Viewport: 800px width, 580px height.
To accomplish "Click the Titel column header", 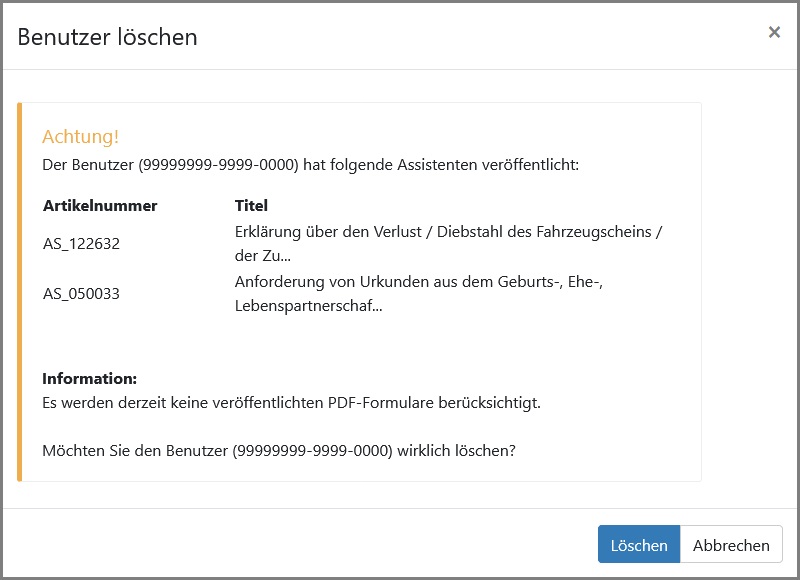I will (x=251, y=206).
